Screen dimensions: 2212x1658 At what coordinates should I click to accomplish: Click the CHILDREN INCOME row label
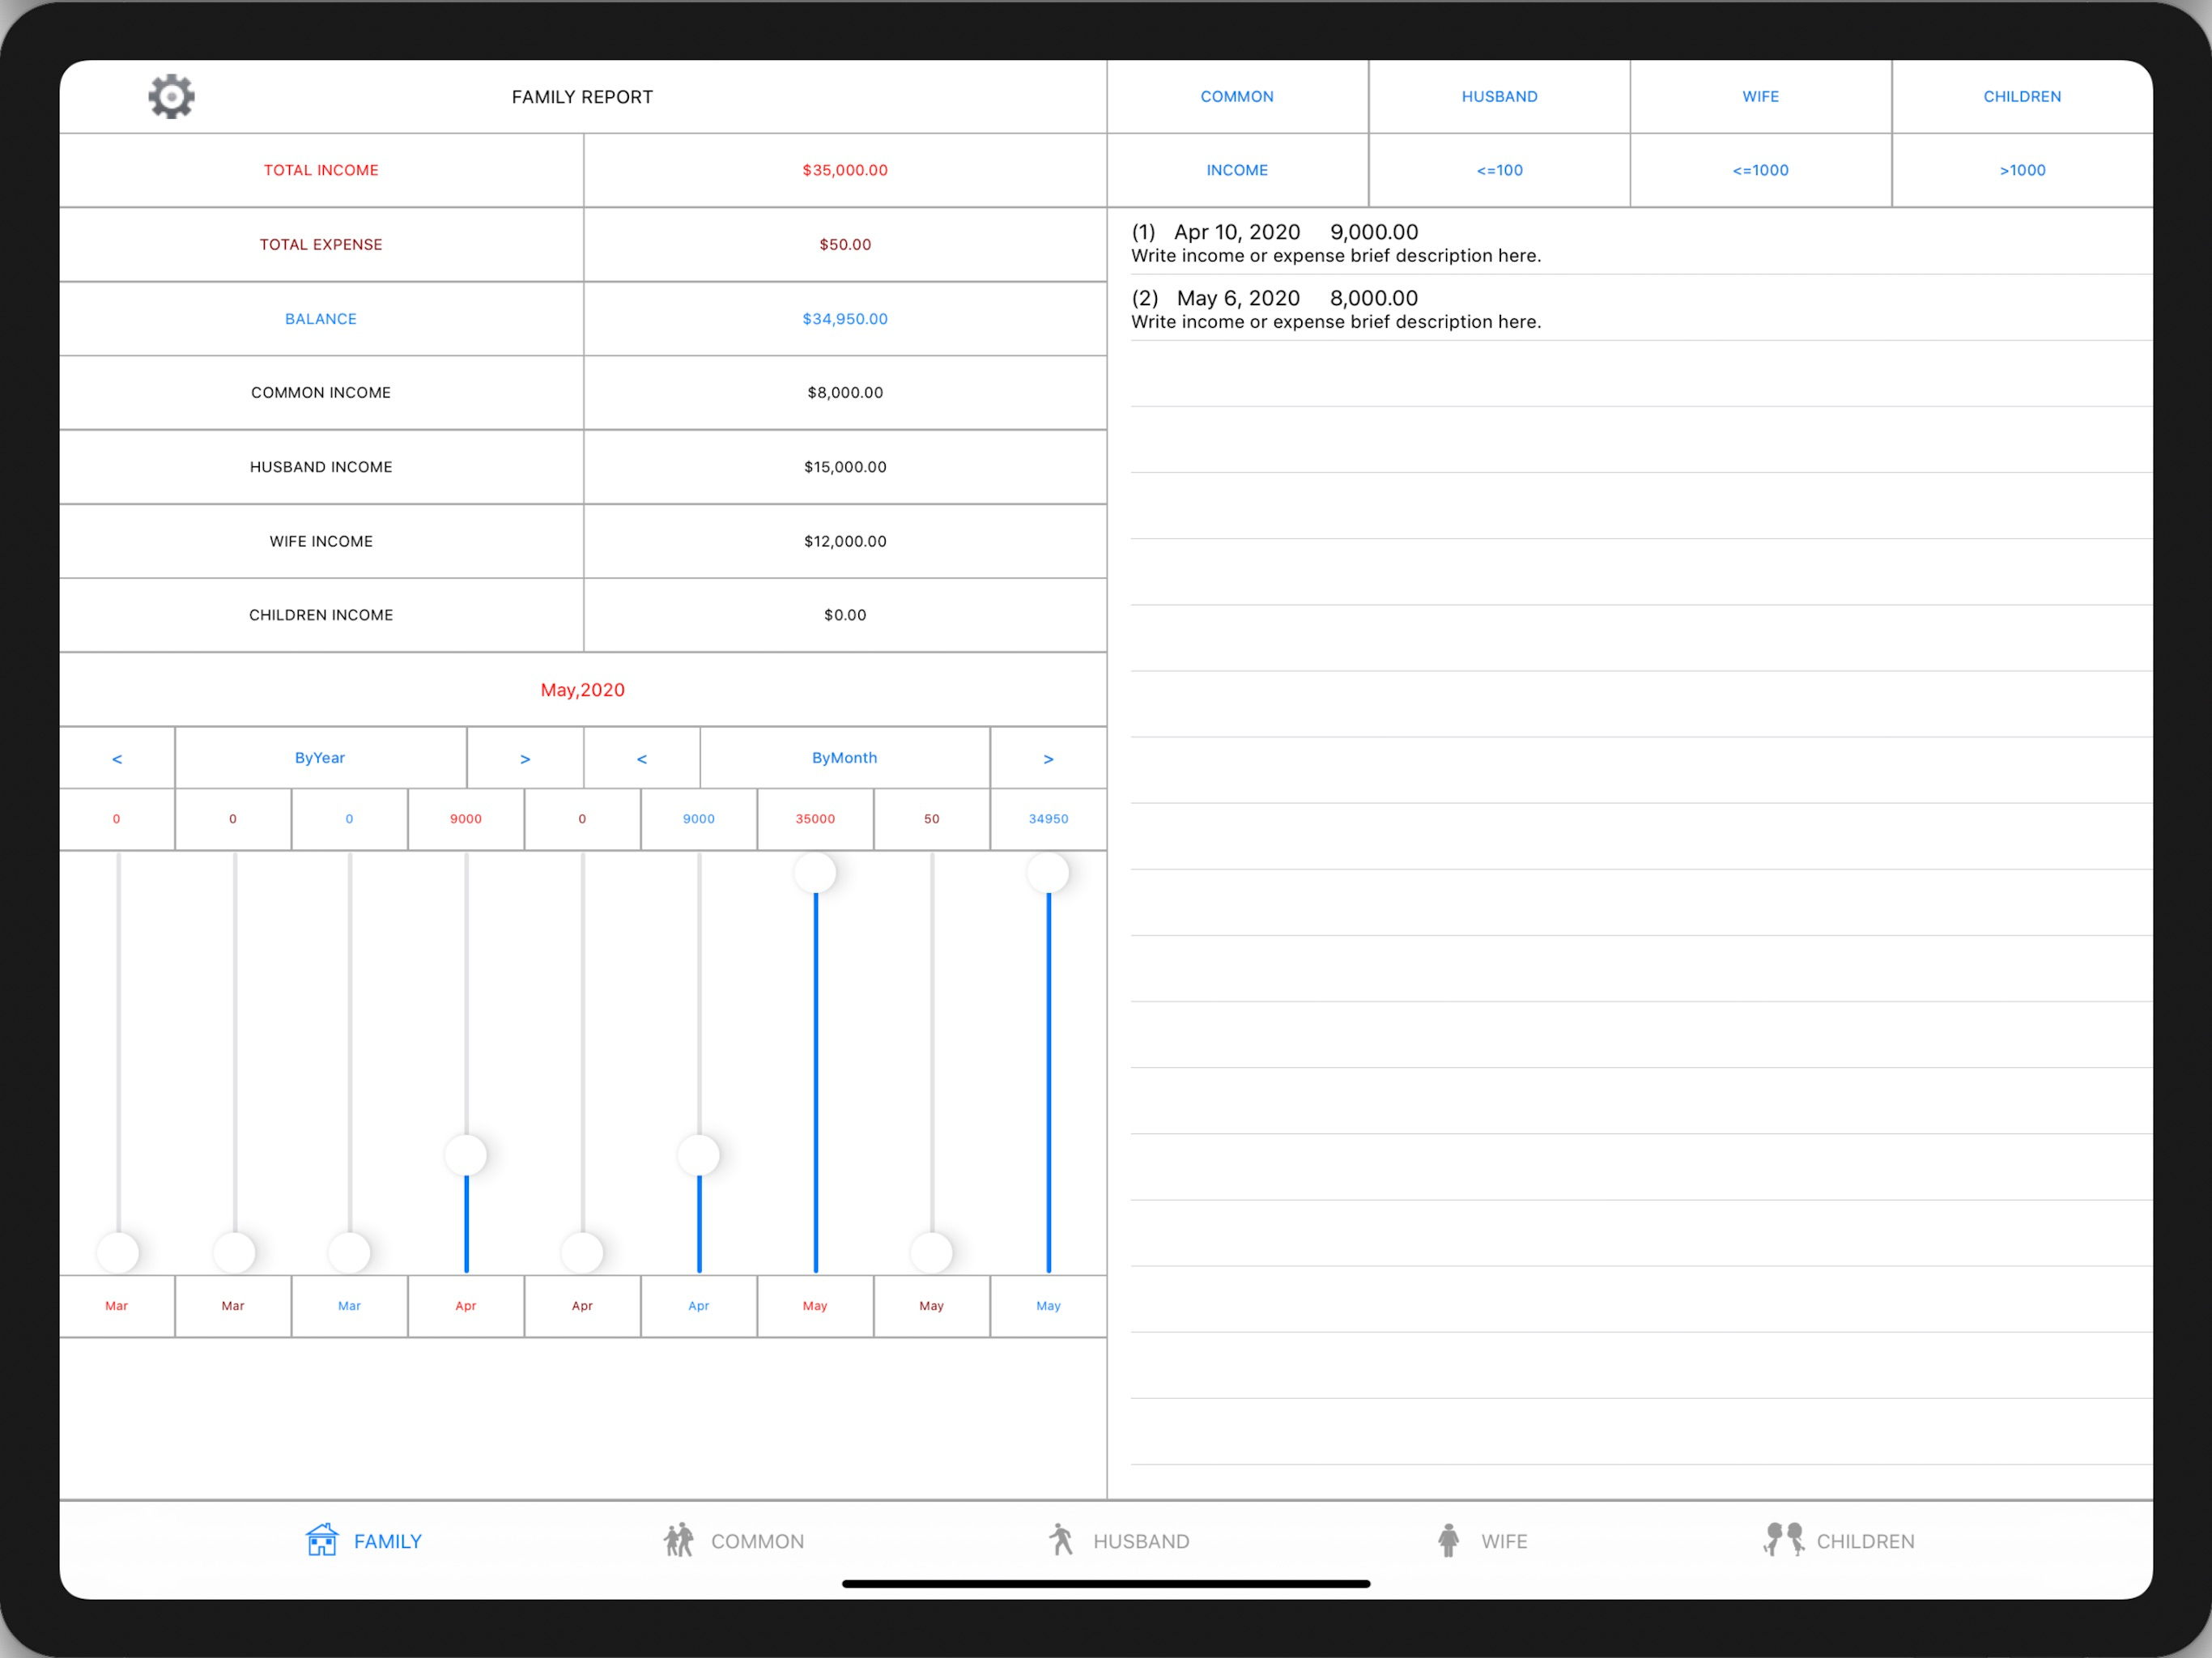[x=321, y=615]
